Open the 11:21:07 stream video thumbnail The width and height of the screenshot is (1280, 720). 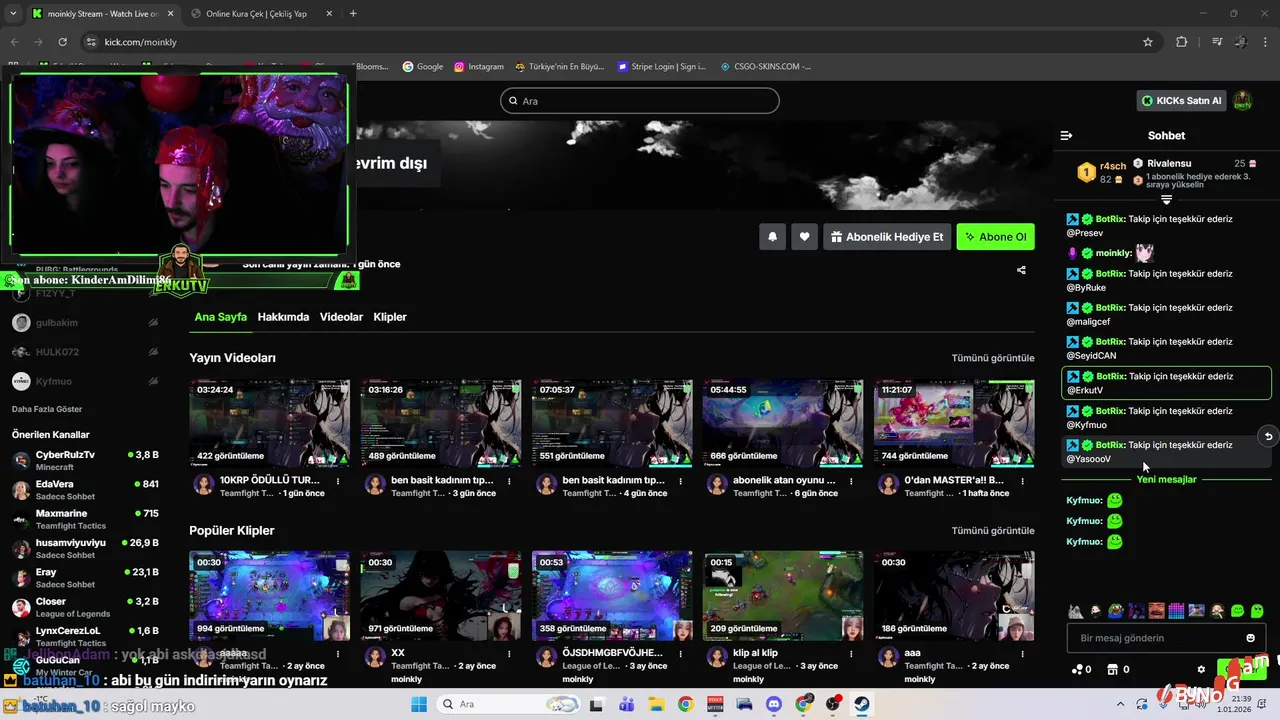[x=954, y=423]
